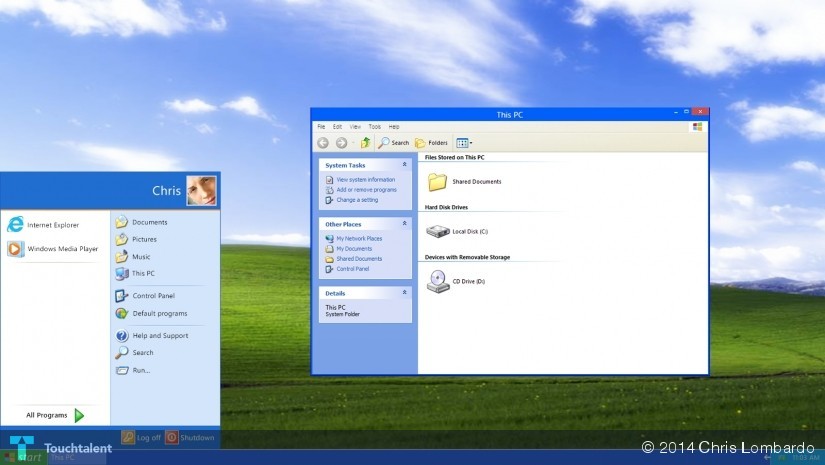This screenshot has height=465, width=825.
Task: Open Internet Explorer from Start menu
Action: [43, 225]
